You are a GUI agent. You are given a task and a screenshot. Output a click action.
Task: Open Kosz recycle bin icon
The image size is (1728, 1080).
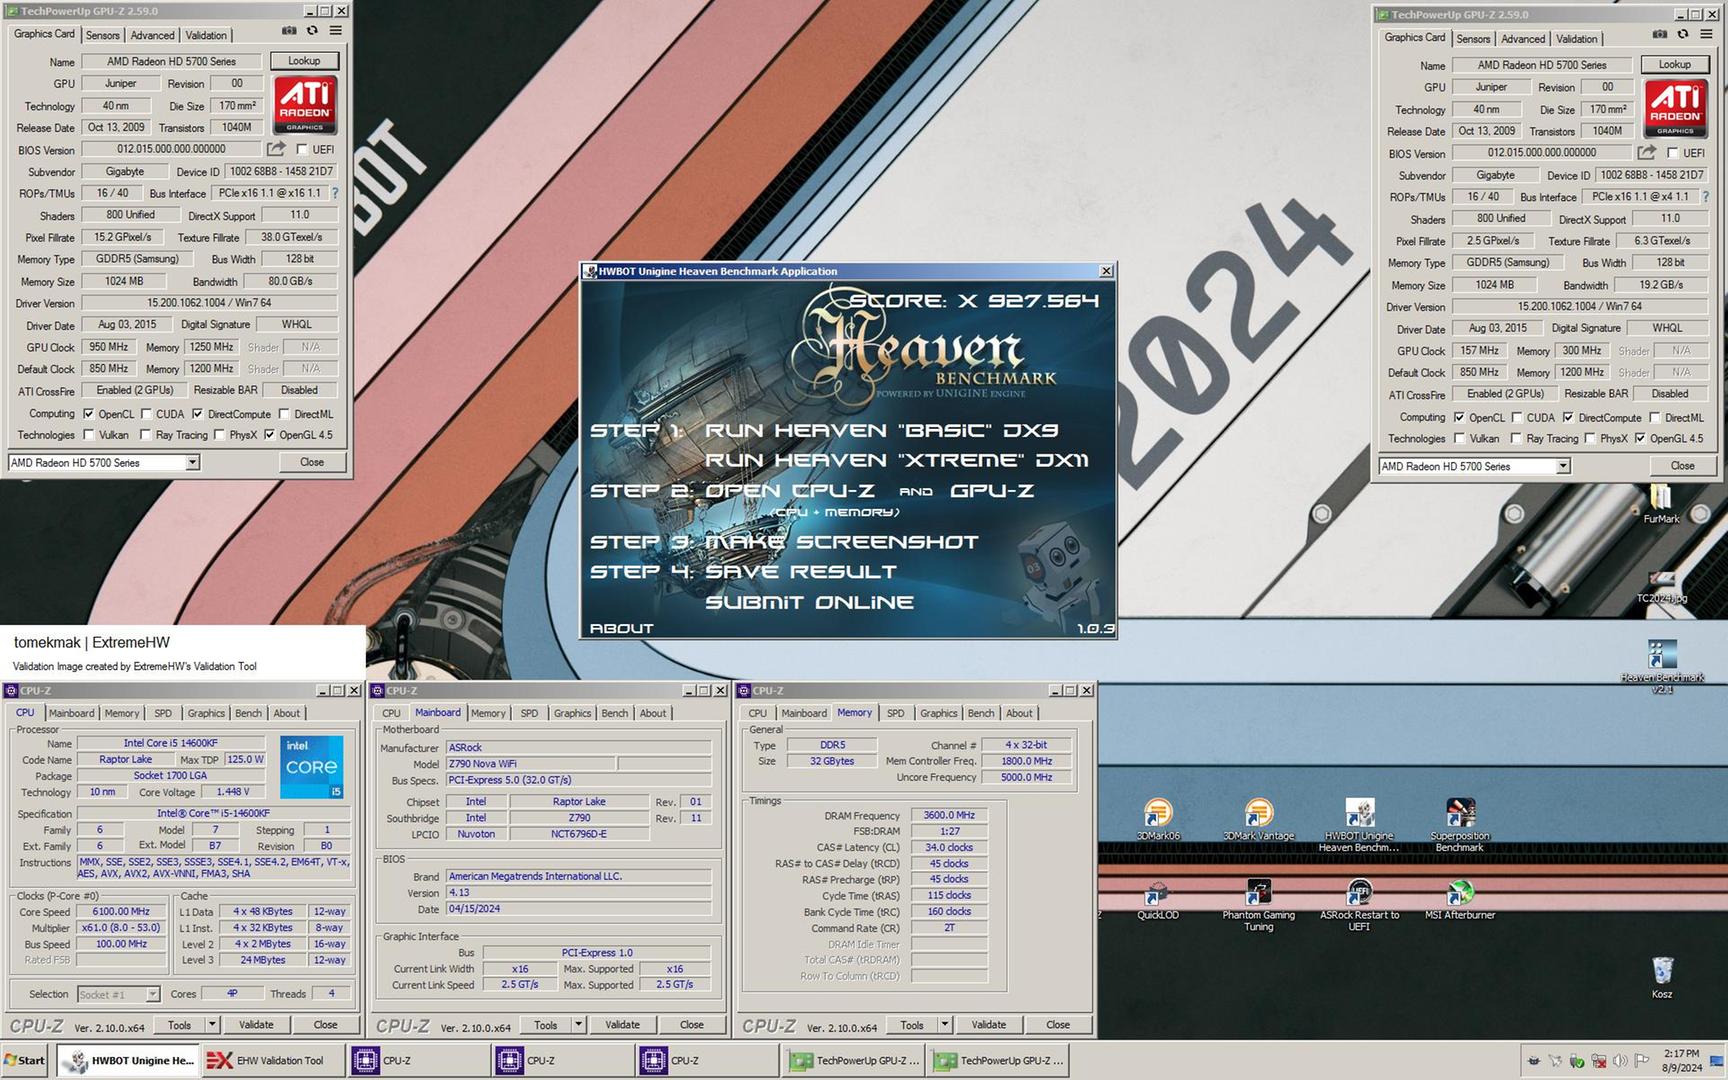(x=1661, y=978)
